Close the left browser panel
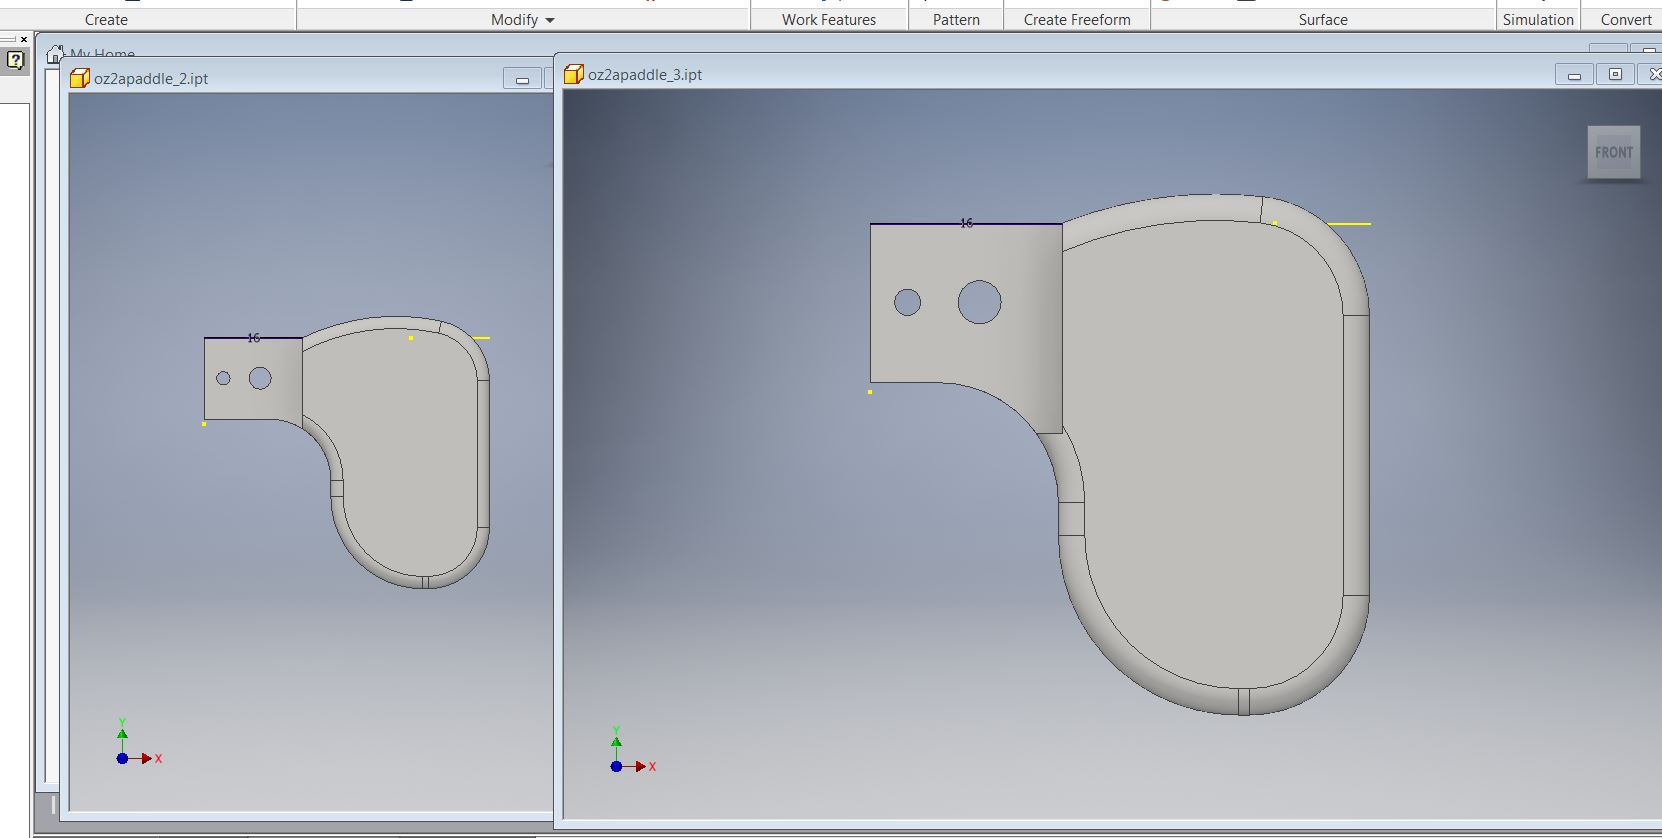The image size is (1662, 838). (x=24, y=39)
